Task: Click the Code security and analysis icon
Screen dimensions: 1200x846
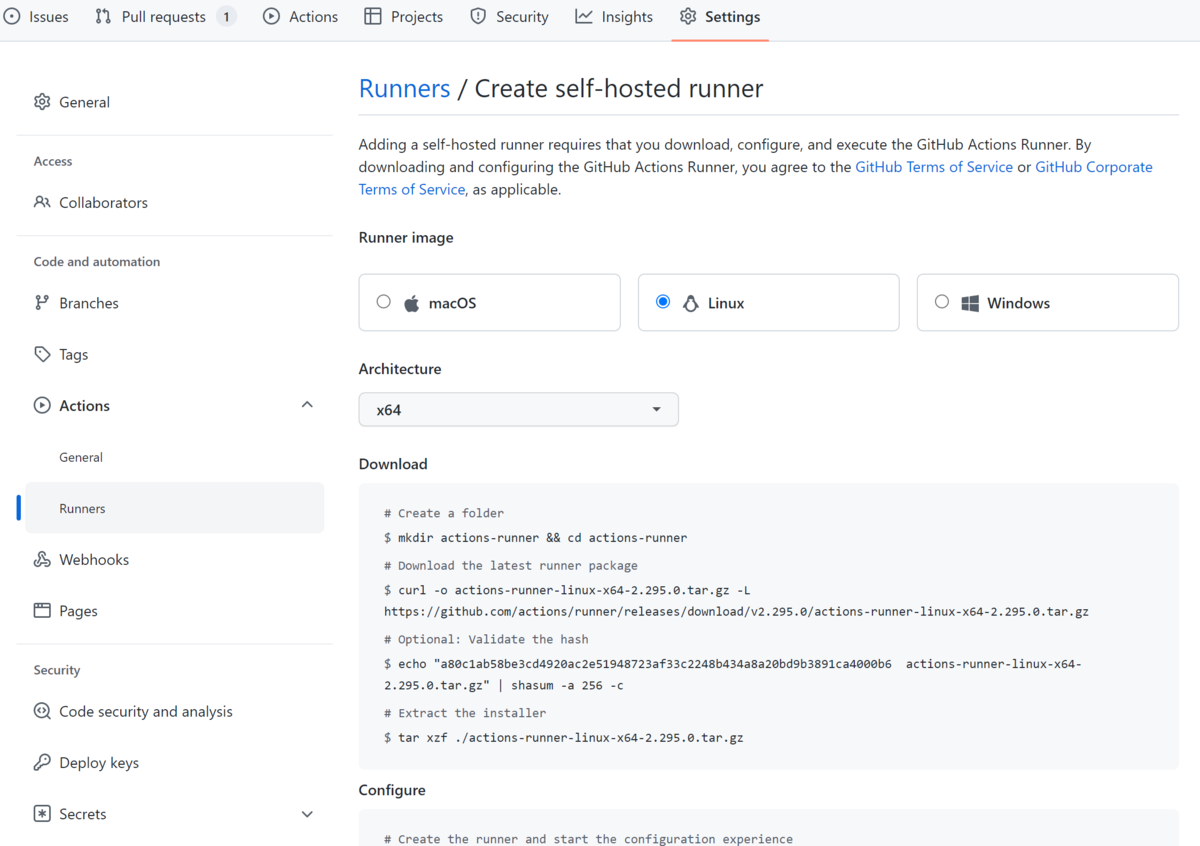Action: pos(42,712)
